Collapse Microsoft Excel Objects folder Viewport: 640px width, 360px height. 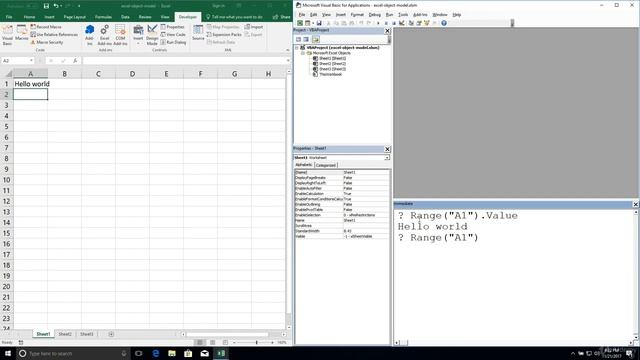coord(303,53)
